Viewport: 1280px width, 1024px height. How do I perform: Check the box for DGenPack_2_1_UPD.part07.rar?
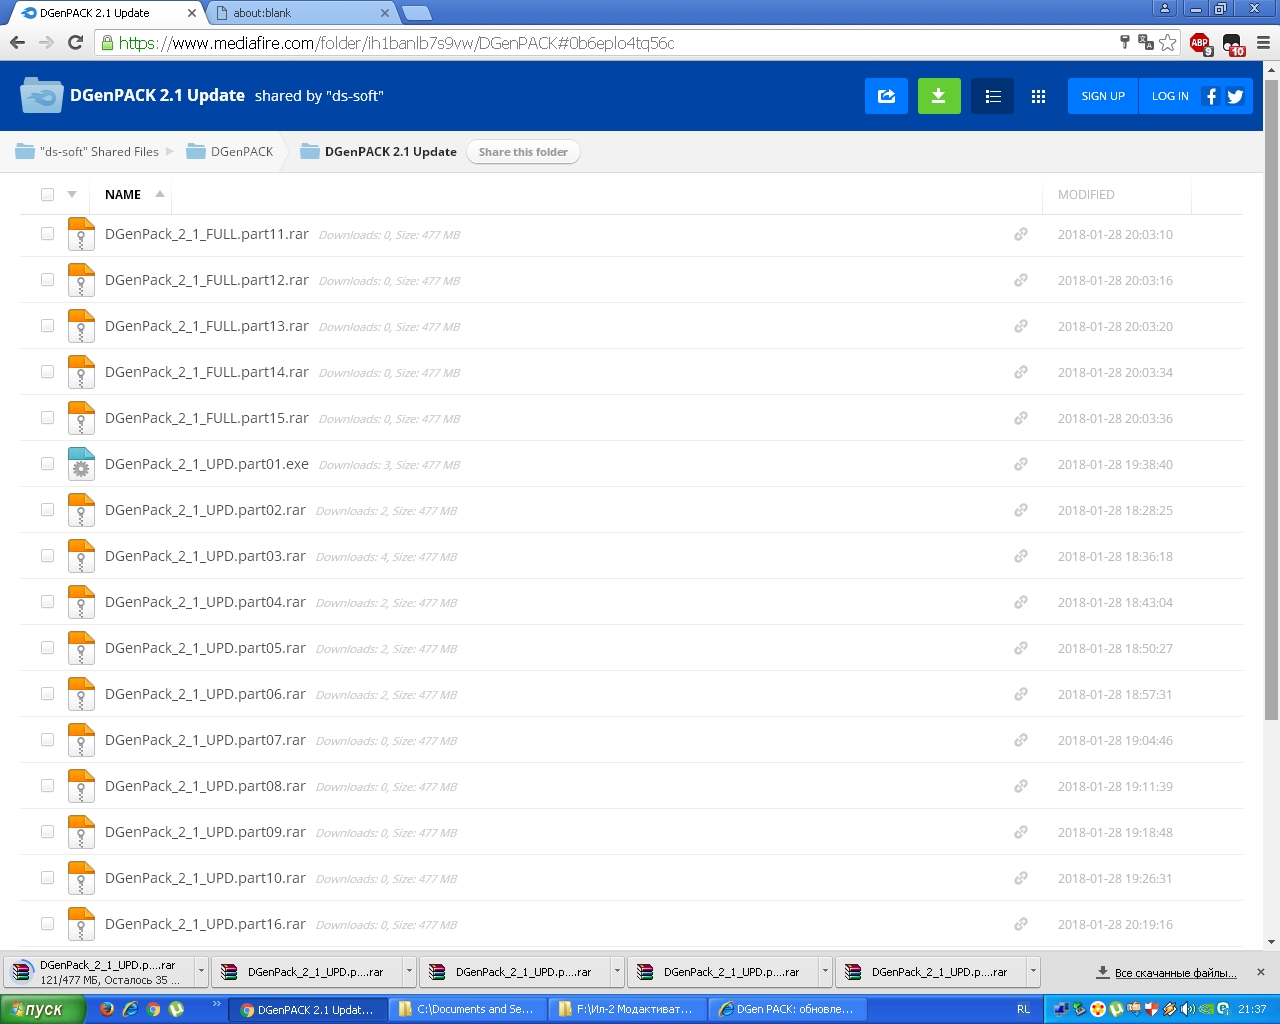47,740
